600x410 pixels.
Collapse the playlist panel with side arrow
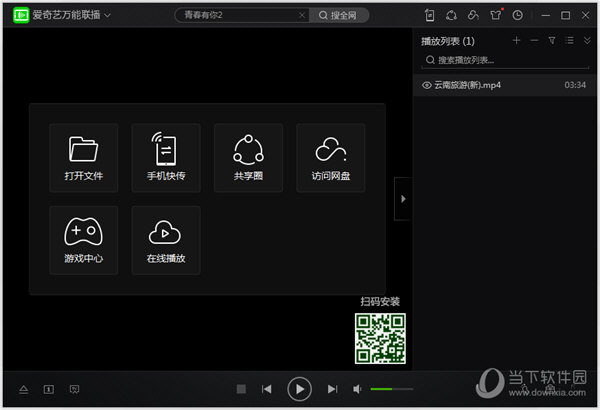(x=402, y=199)
